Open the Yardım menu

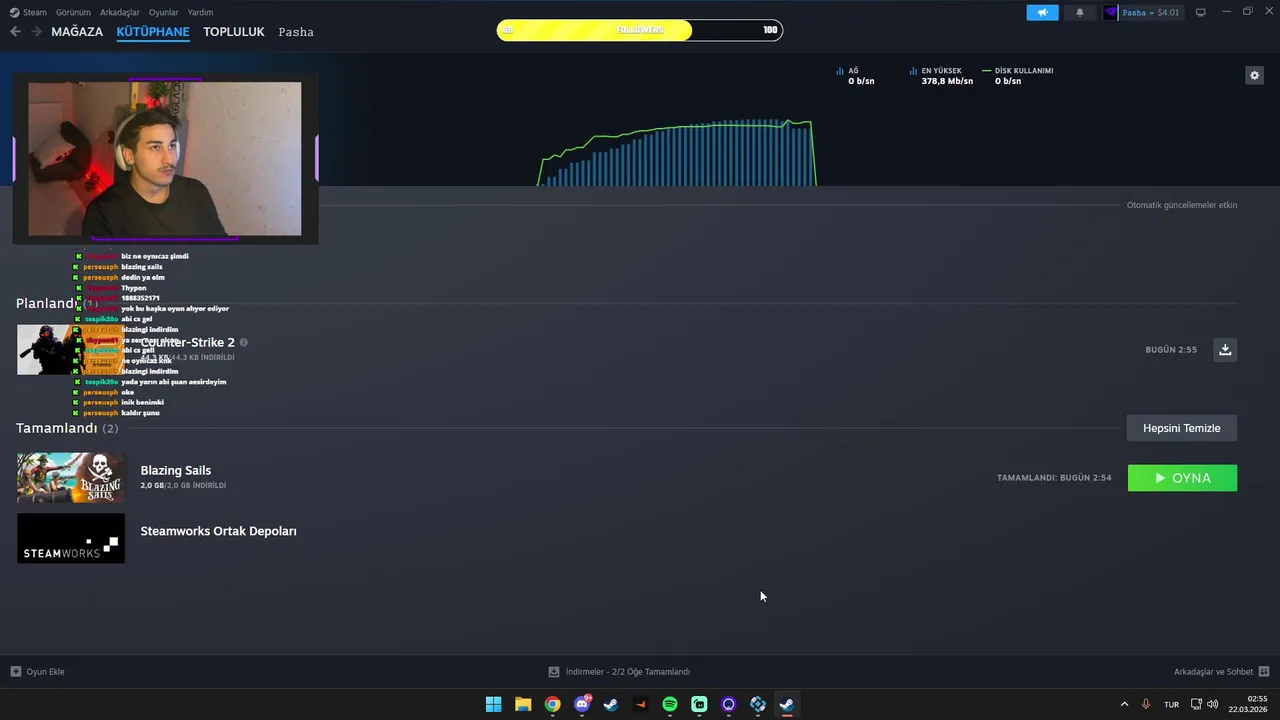(x=200, y=12)
